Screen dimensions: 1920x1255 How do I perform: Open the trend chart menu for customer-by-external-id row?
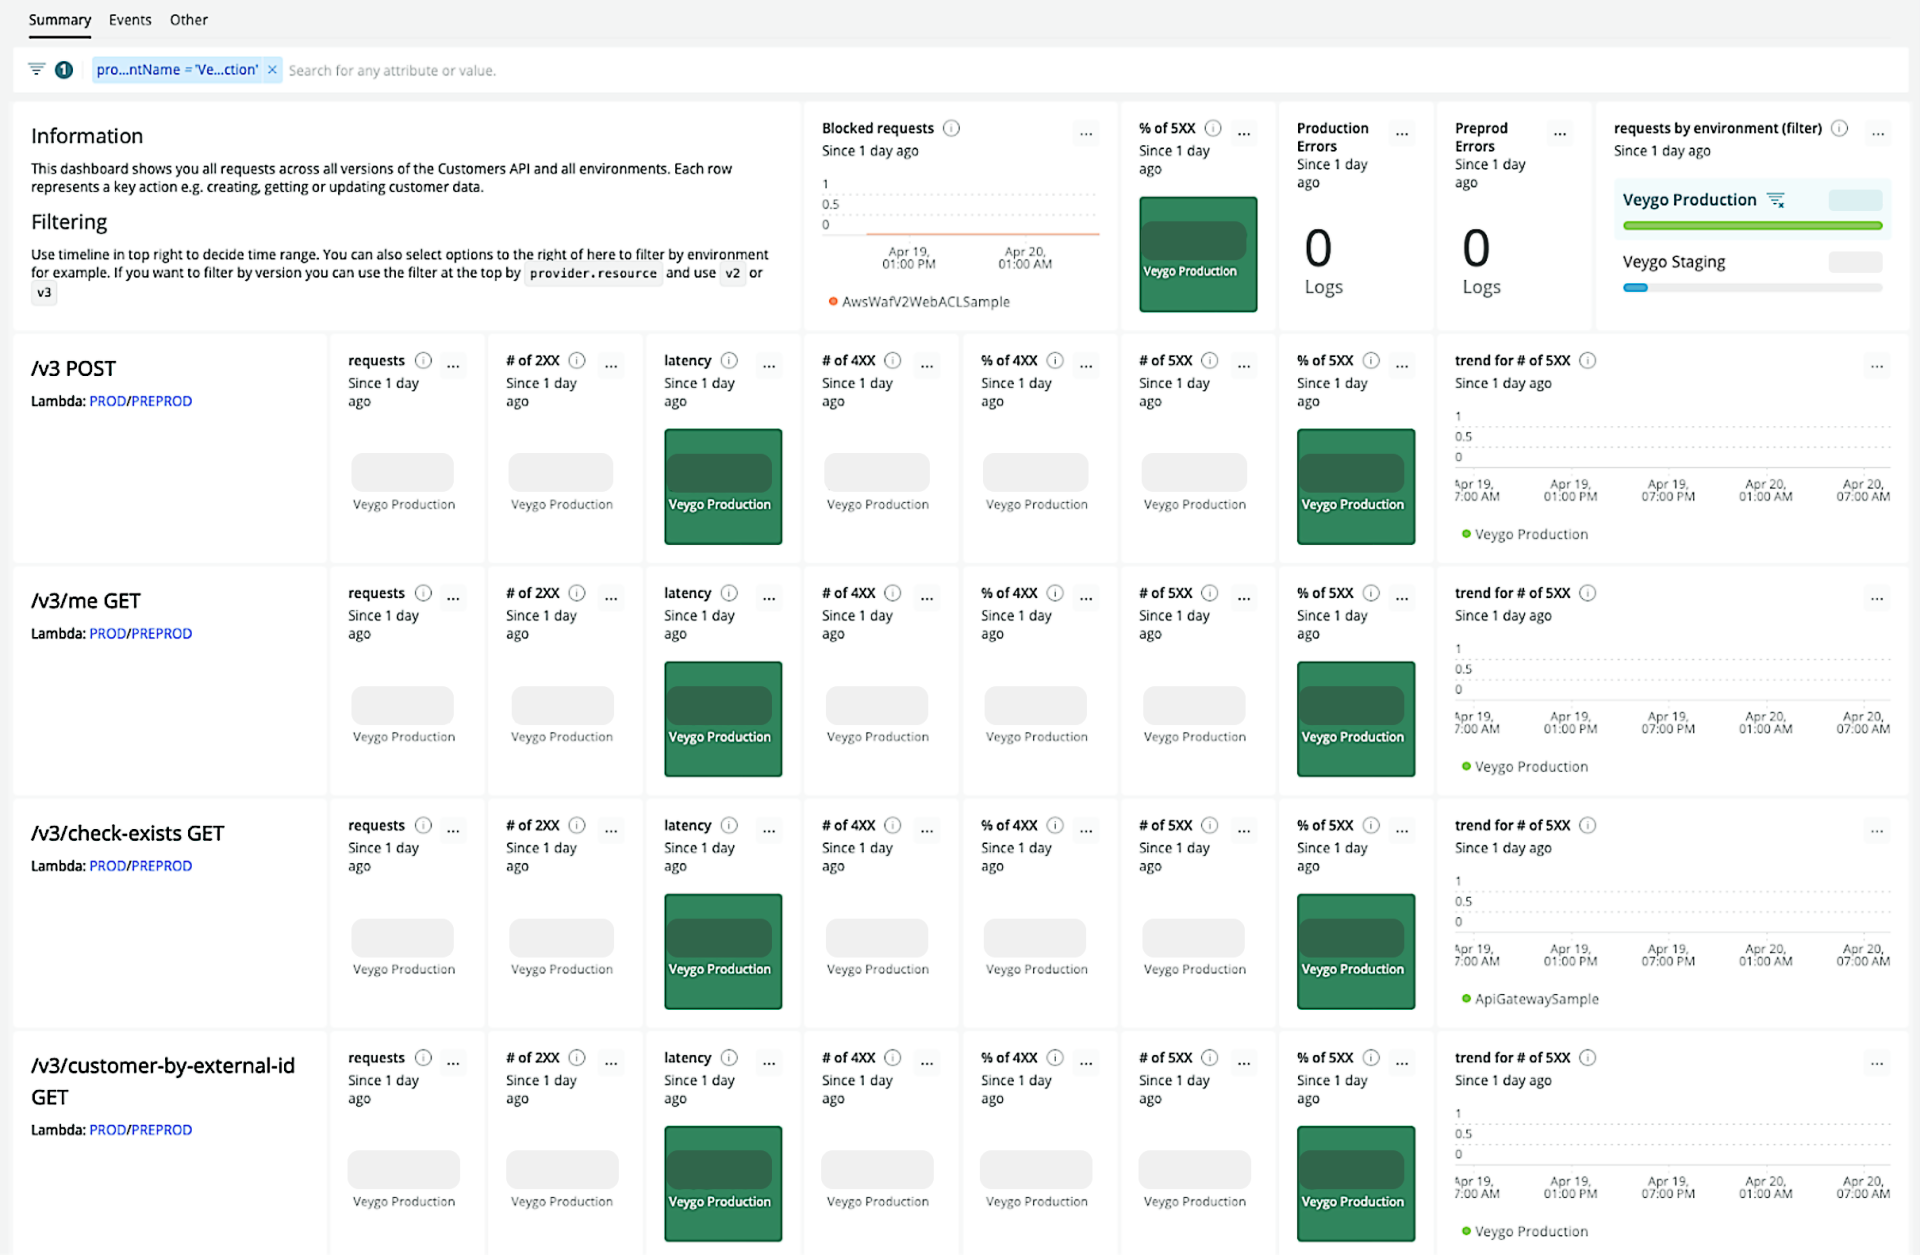pyautogui.click(x=1875, y=1063)
